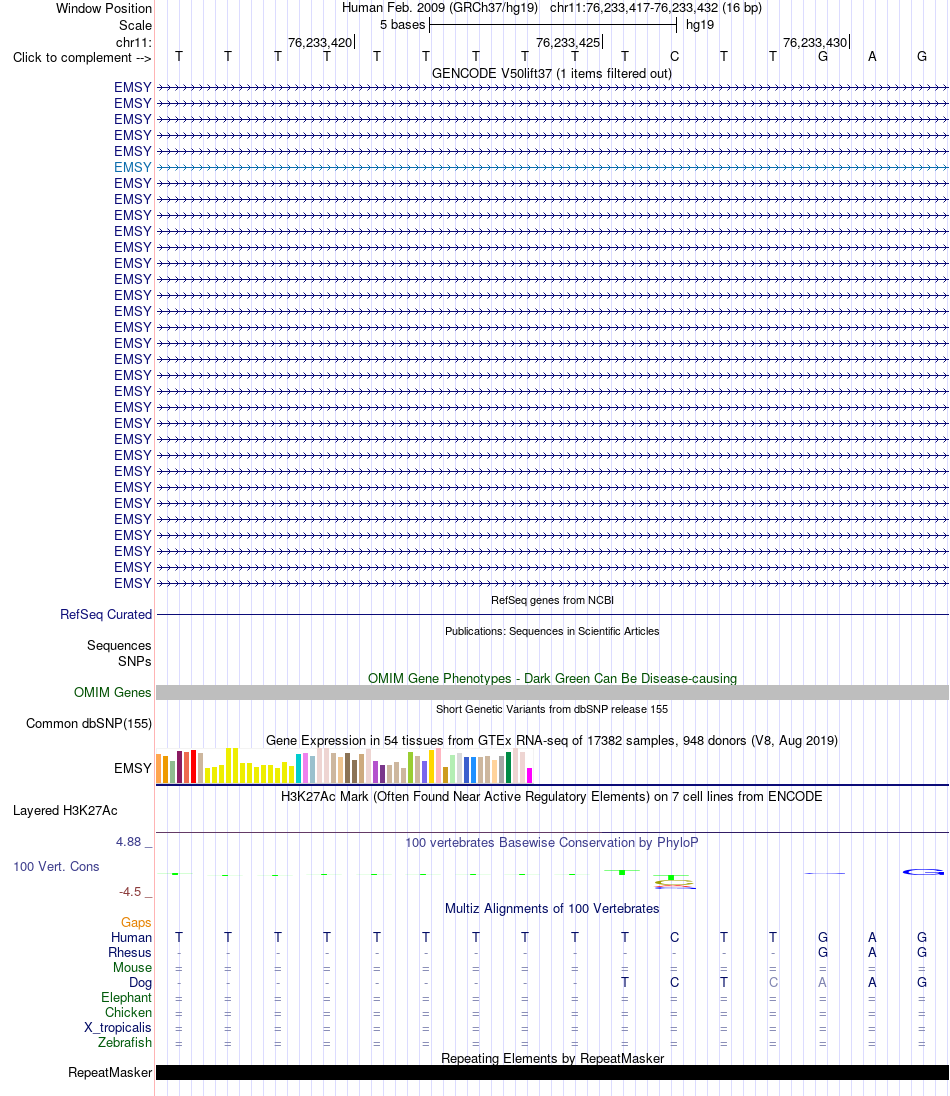Click the 'OMIM Genes' track label
The image size is (950, 1096).
click(113, 692)
